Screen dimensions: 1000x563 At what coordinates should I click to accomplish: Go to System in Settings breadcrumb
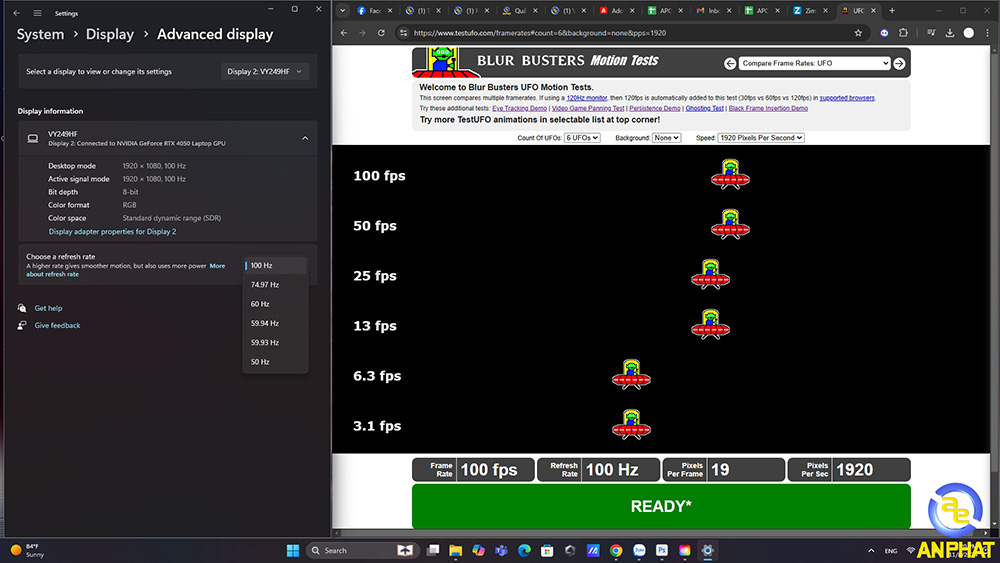click(x=40, y=34)
